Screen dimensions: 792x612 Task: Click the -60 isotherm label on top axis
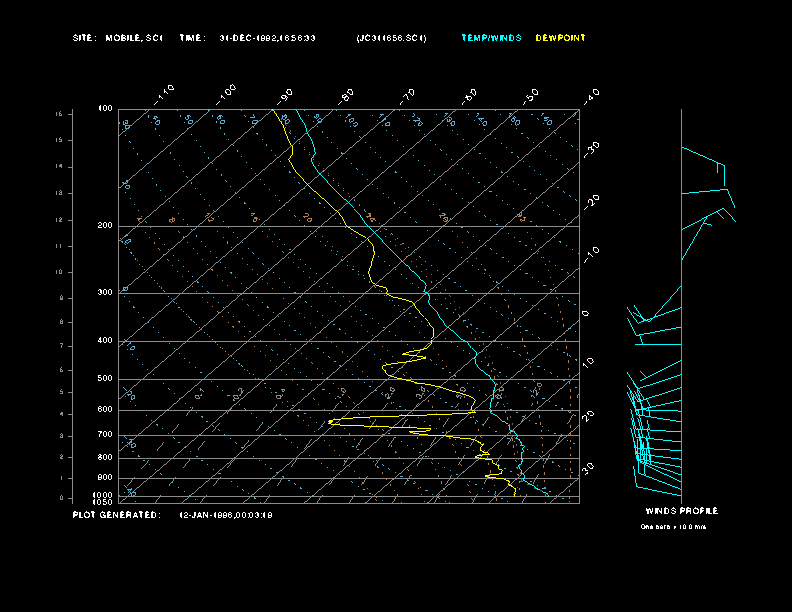pos(469,96)
